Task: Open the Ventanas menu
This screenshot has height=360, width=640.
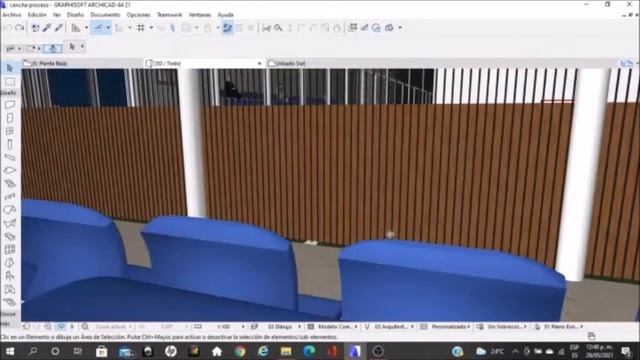Action: tap(200, 15)
